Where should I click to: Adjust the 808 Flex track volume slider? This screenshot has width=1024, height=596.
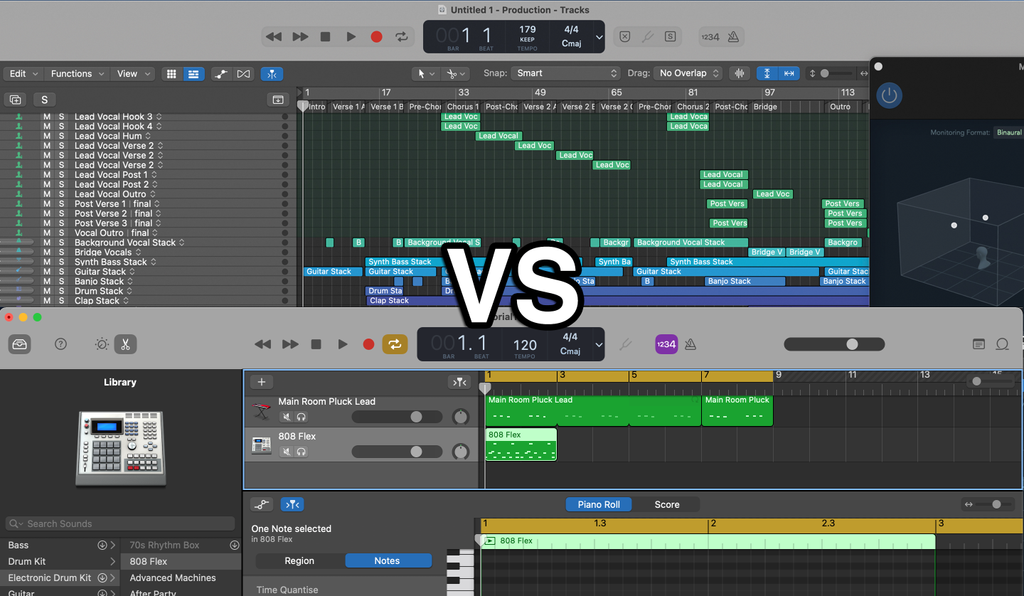(415, 450)
